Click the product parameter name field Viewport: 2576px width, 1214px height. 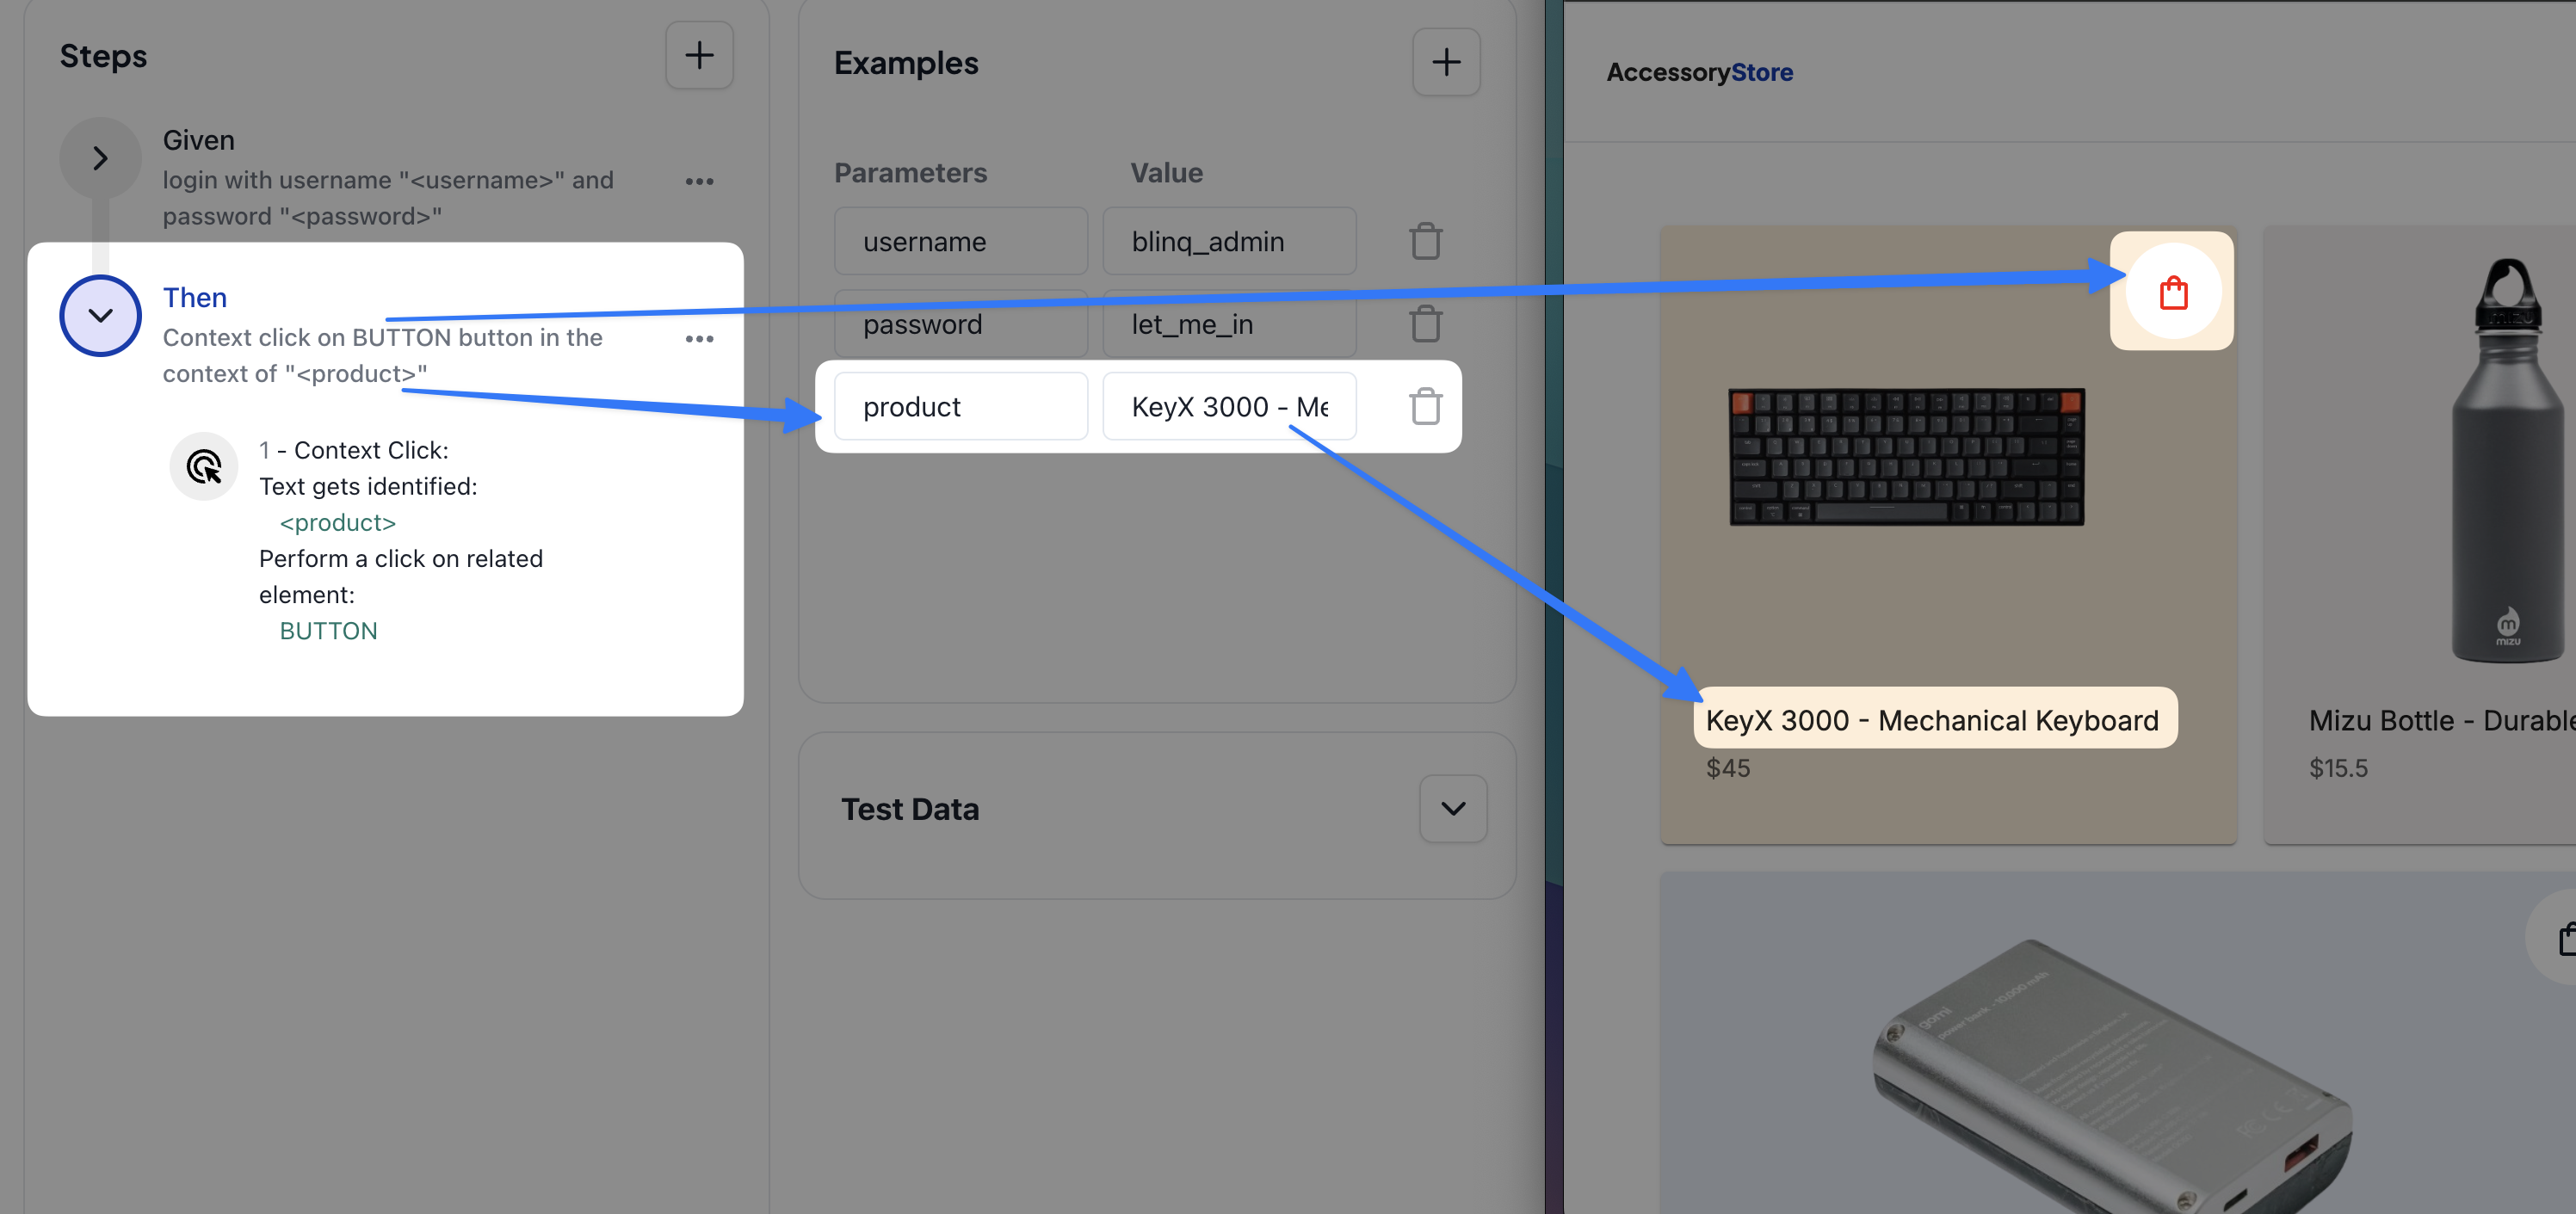(x=960, y=406)
